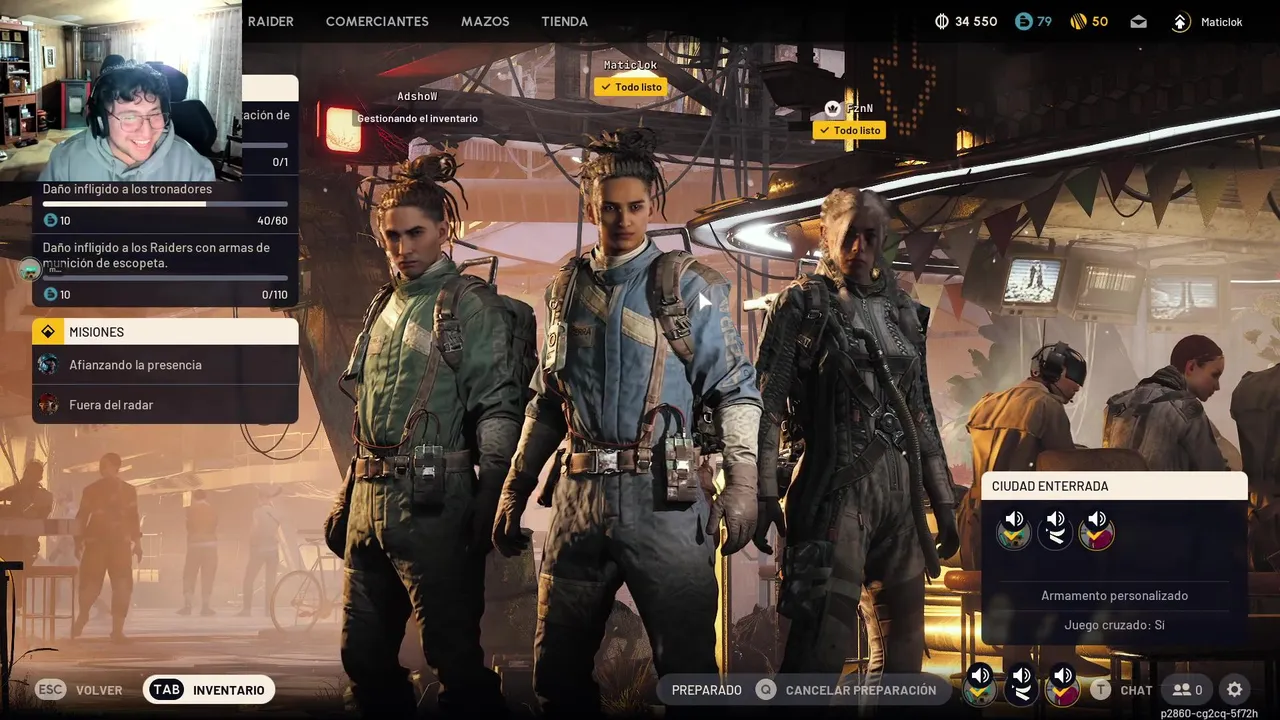The image size is (1280, 720).
Task: Click the VOLVER label
Action: (x=99, y=690)
